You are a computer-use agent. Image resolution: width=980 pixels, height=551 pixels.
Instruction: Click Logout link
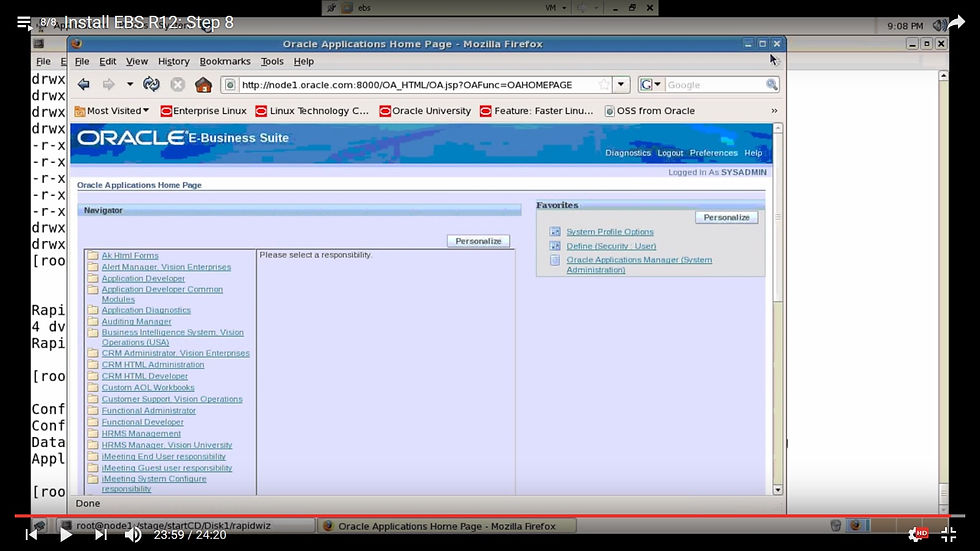click(x=670, y=153)
